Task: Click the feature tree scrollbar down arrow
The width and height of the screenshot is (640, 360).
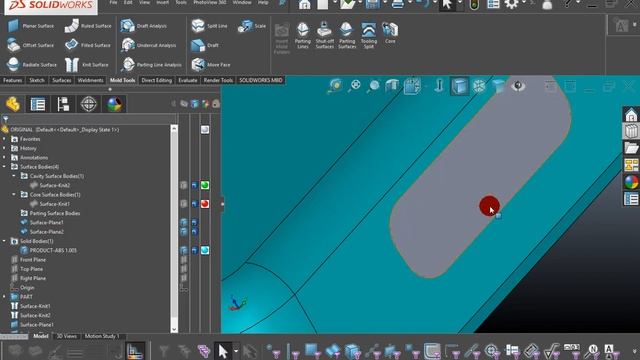Action: (174, 329)
